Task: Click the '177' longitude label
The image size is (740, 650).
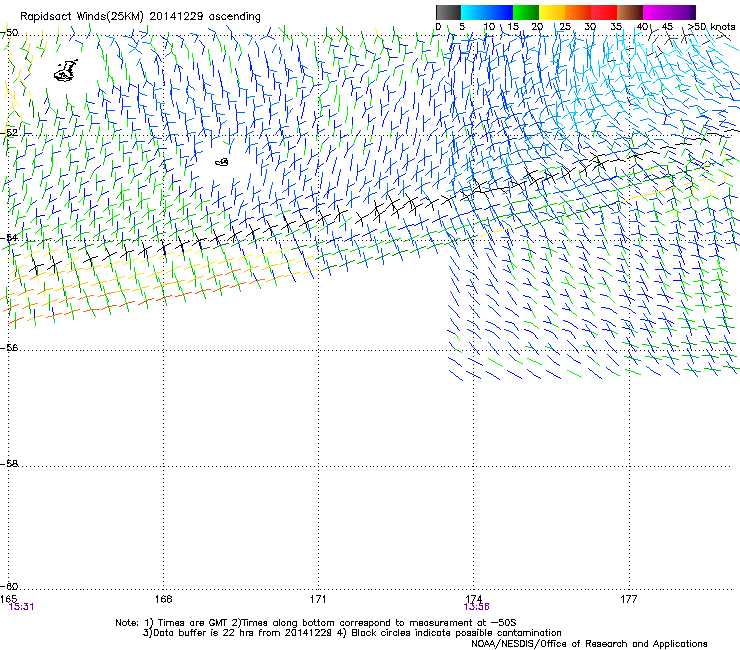Action: (629, 599)
